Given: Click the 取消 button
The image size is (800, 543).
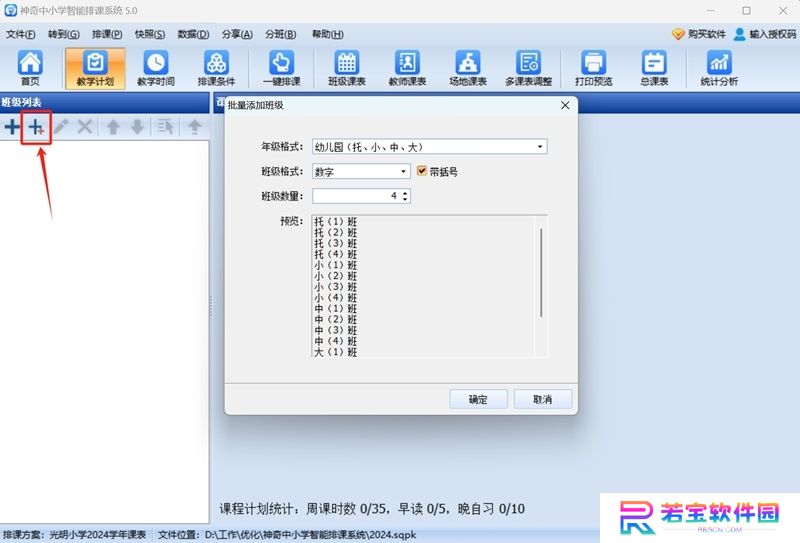Looking at the screenshot, I should tap(542, 399).
